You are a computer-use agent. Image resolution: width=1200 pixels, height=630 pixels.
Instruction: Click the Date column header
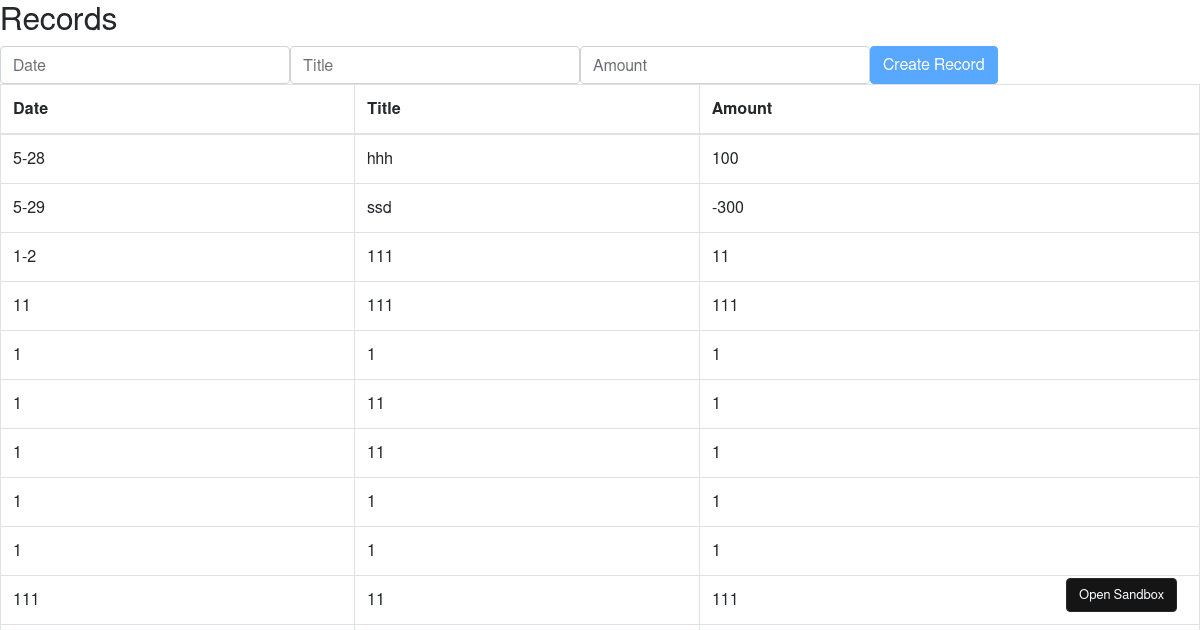point(31,109)
